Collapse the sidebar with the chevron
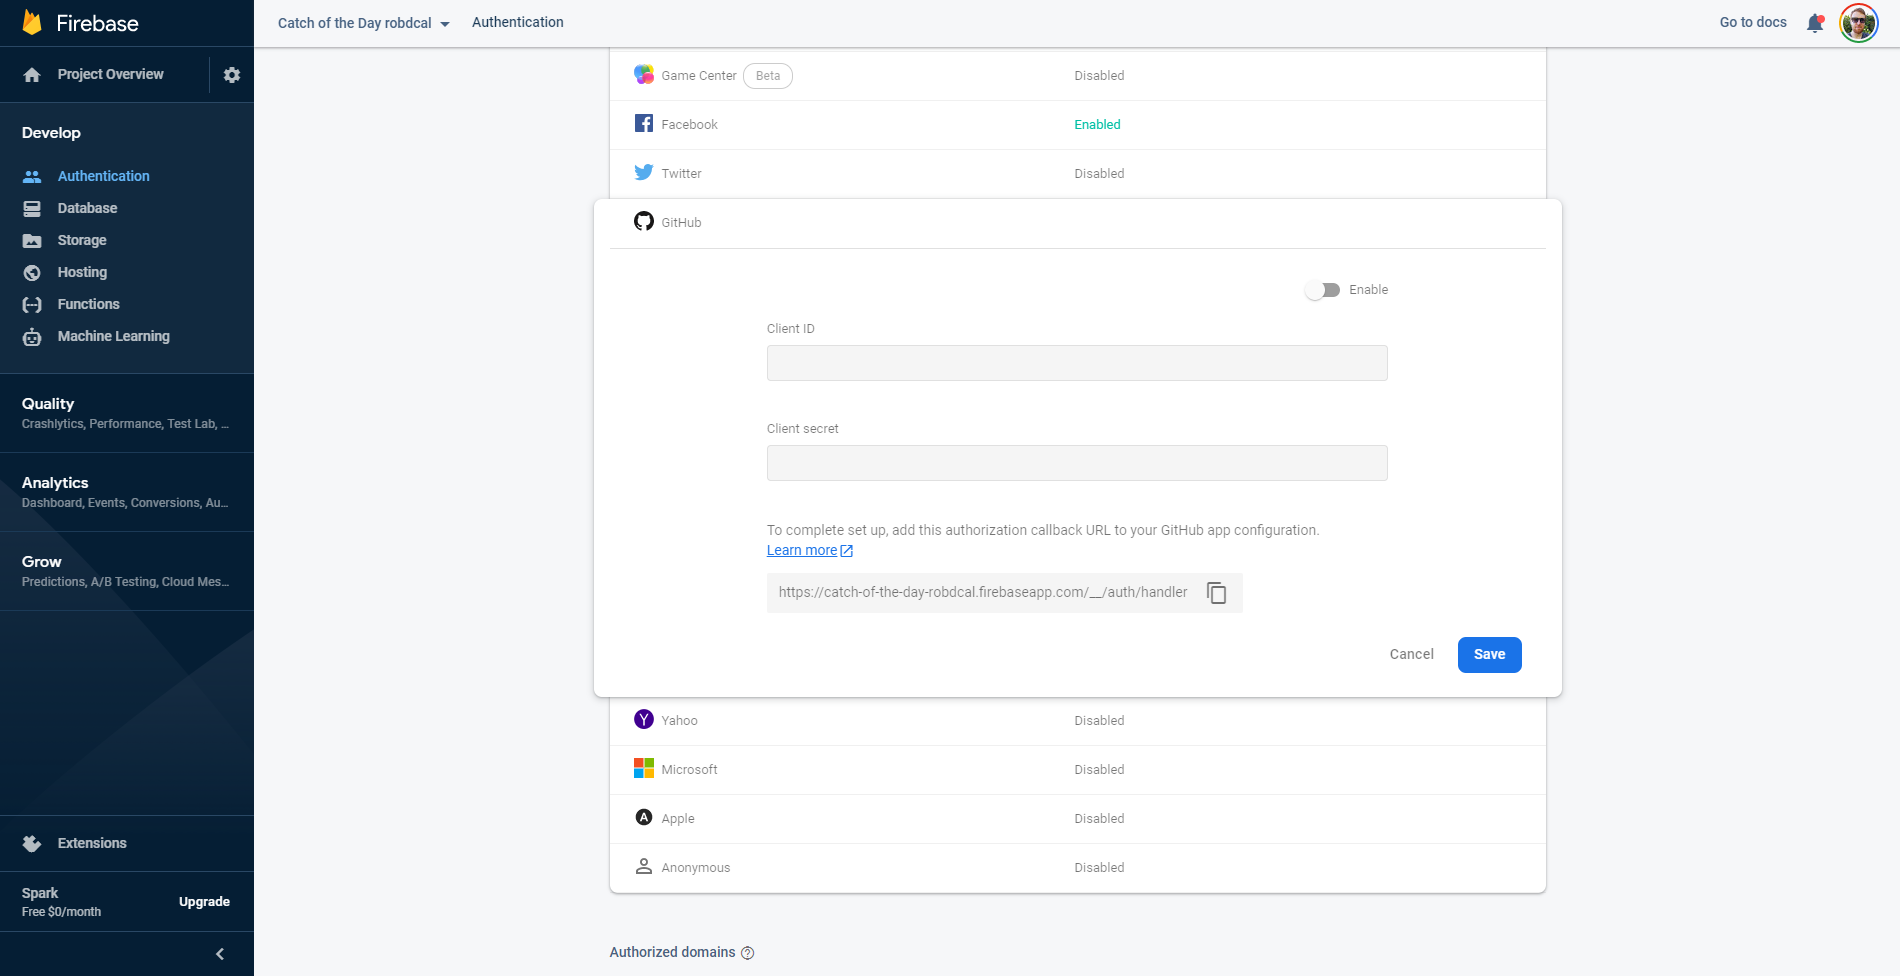This screenshot has width=1900, height=976. [x=220, y=954]
